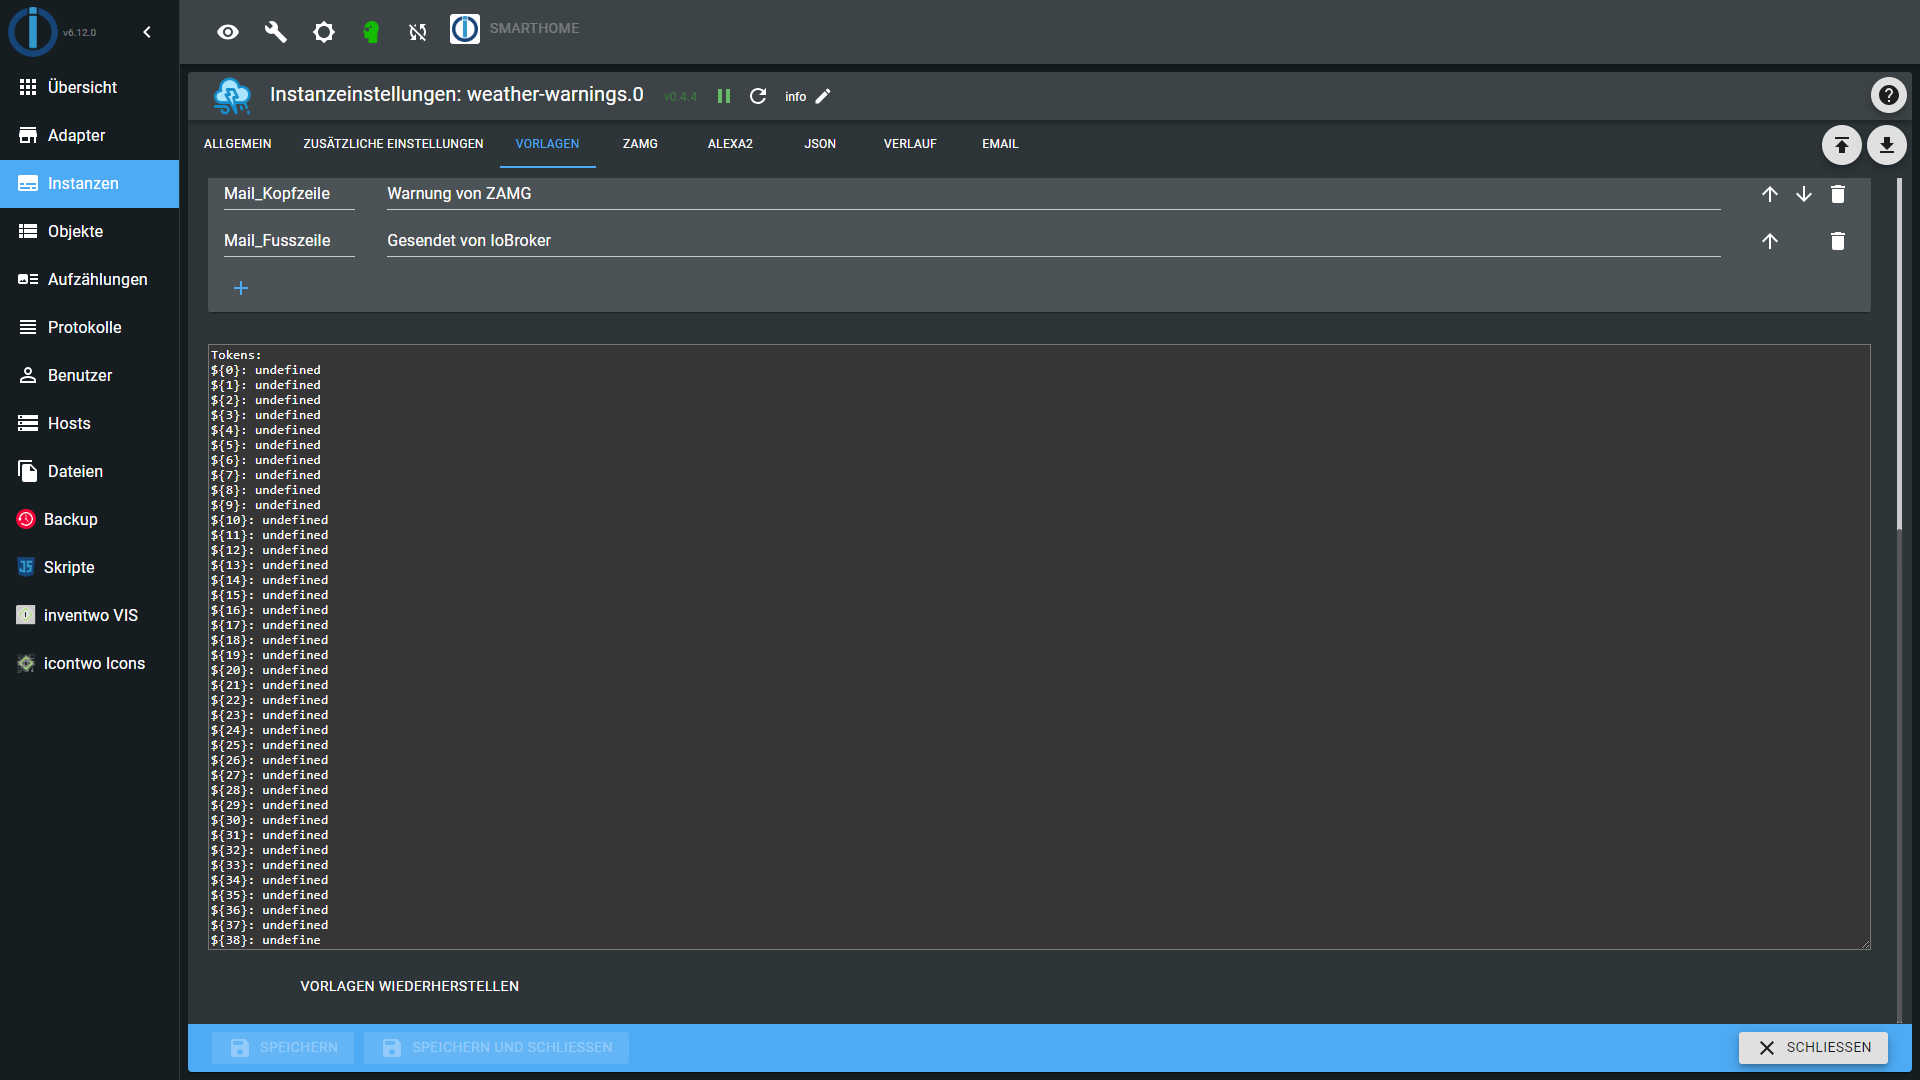Edit the Mail_Fusszeile name field
Screen dimensions: 1920x1080
(x=289, y=241)
